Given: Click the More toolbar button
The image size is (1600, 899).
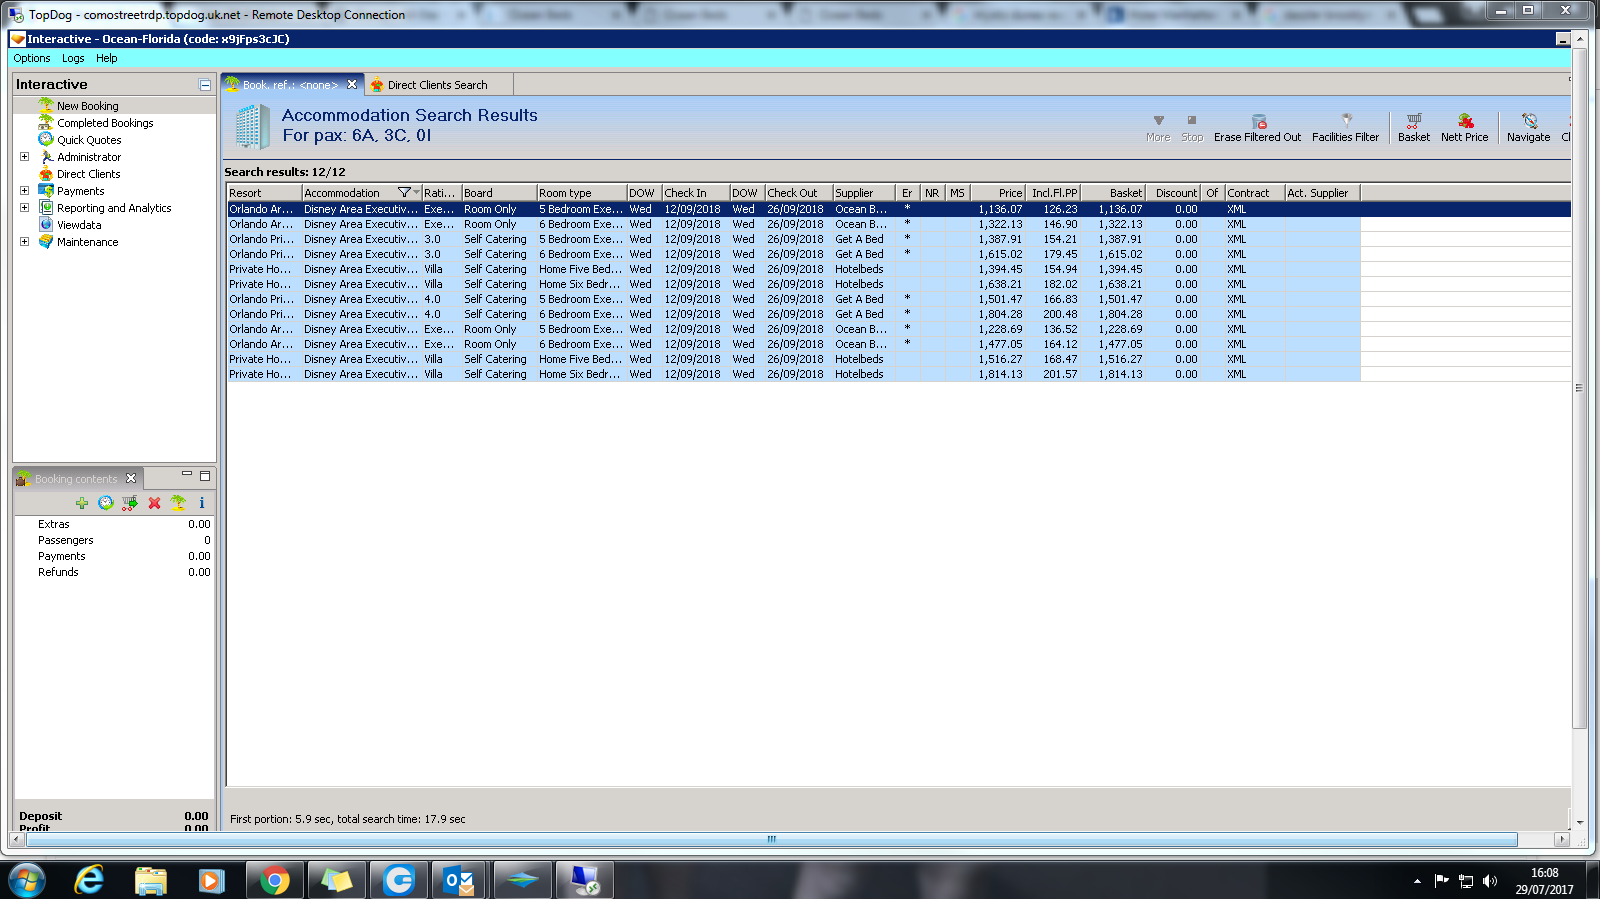Looking at the screenshot, I should pyautogui.click(x=1158, y=128).
